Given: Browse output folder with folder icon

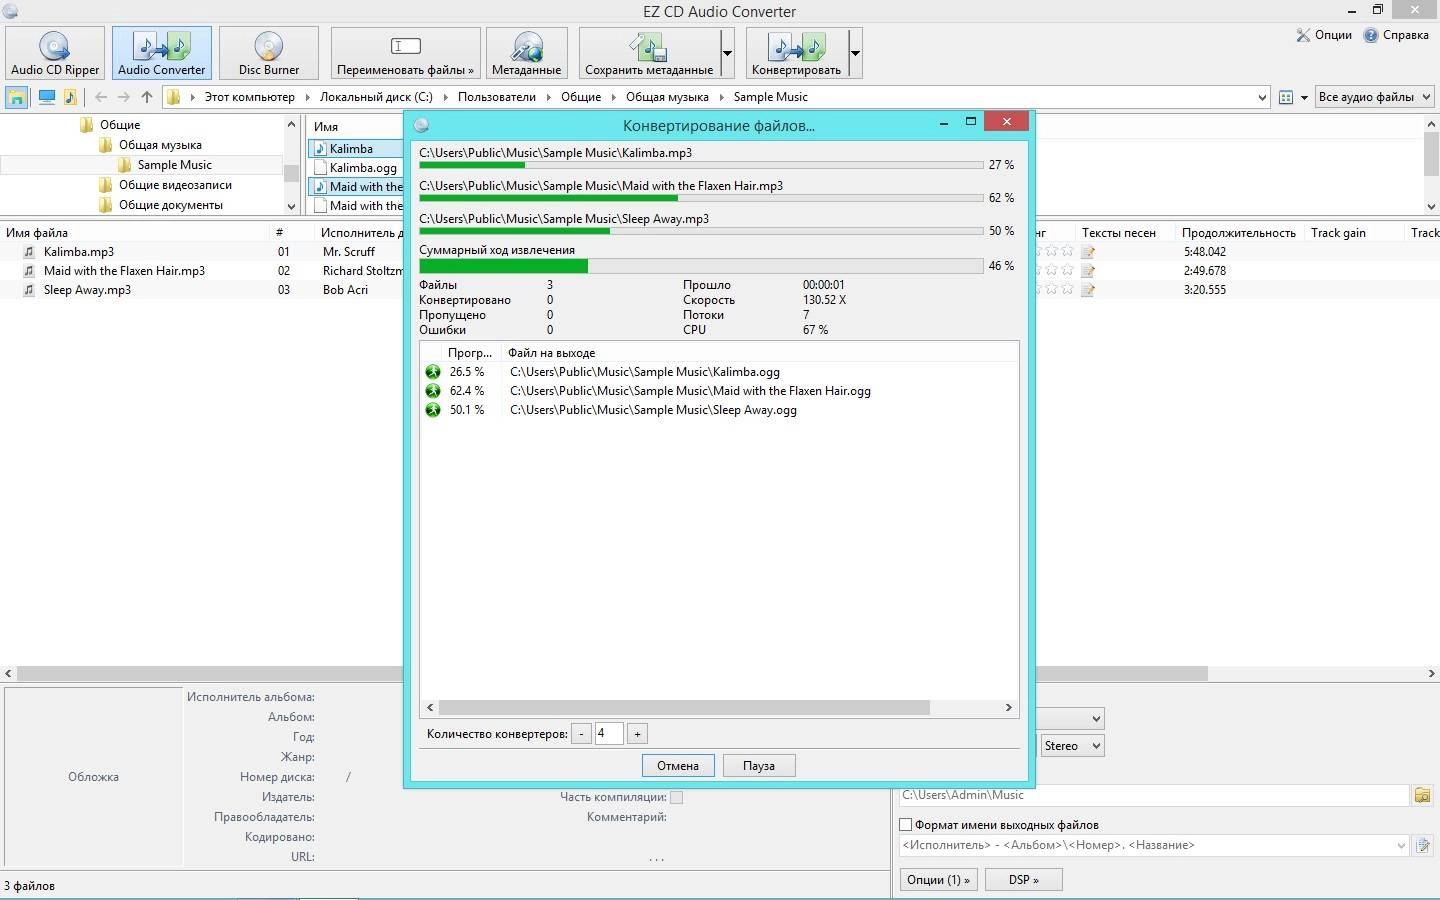Looking at the screenshot, I should click(x=1422, y=796).
